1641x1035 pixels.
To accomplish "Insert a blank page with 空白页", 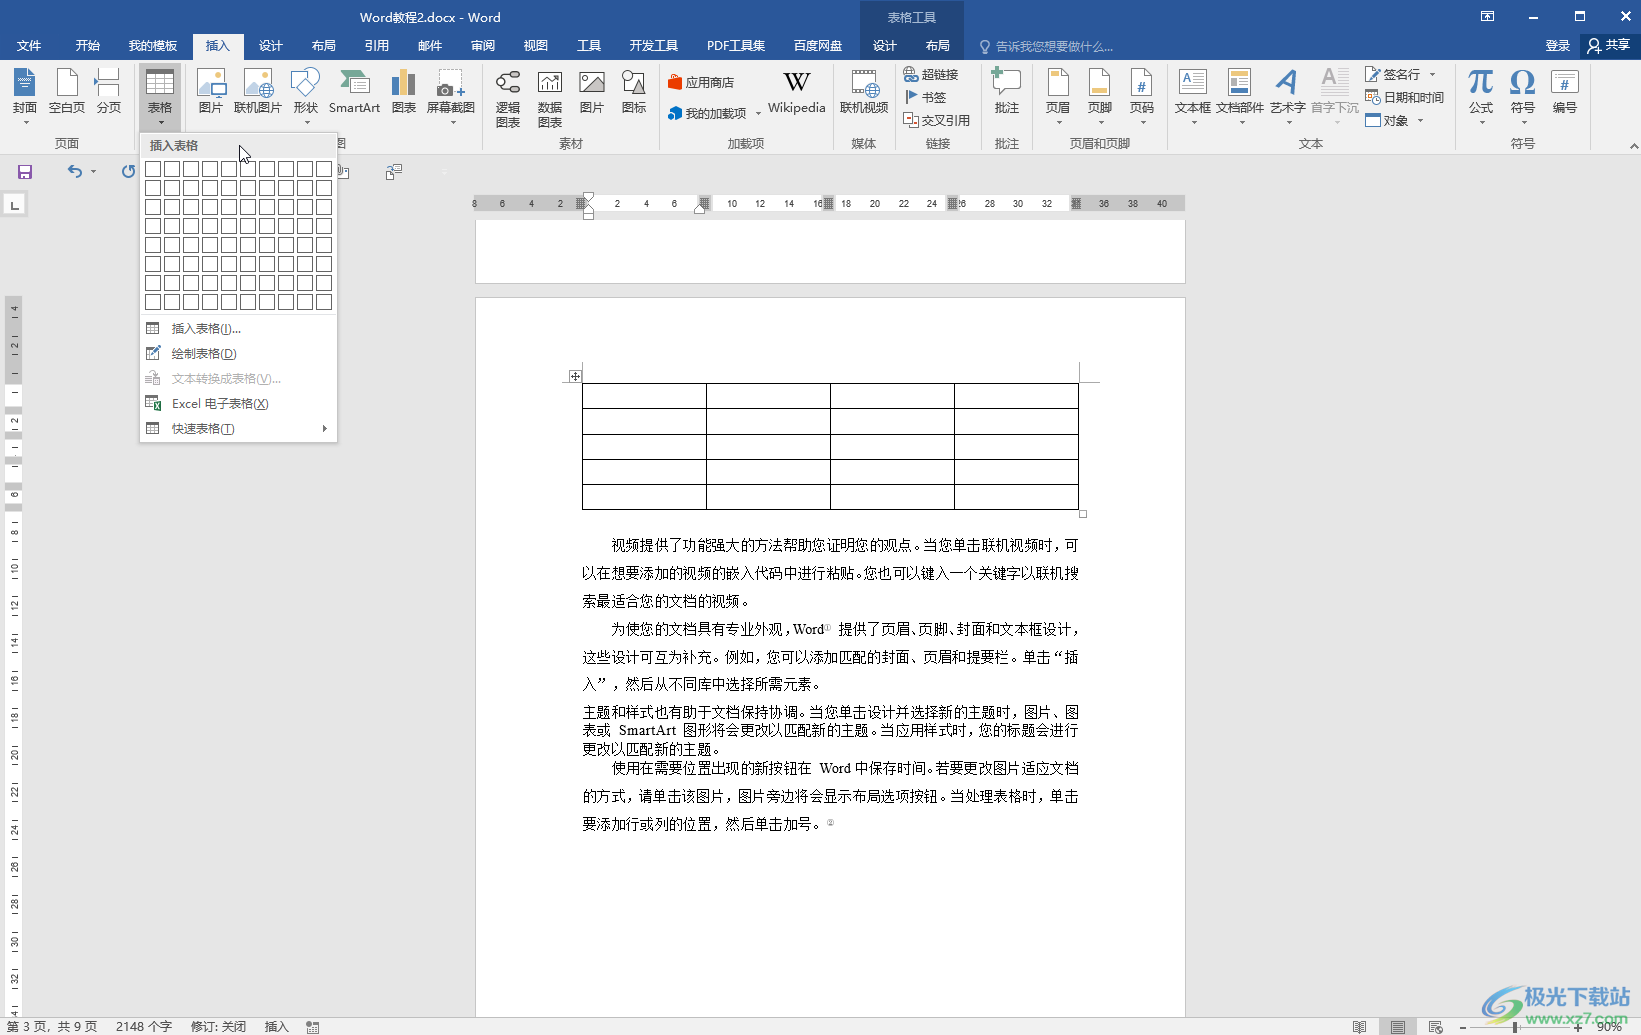I will 67,92.
